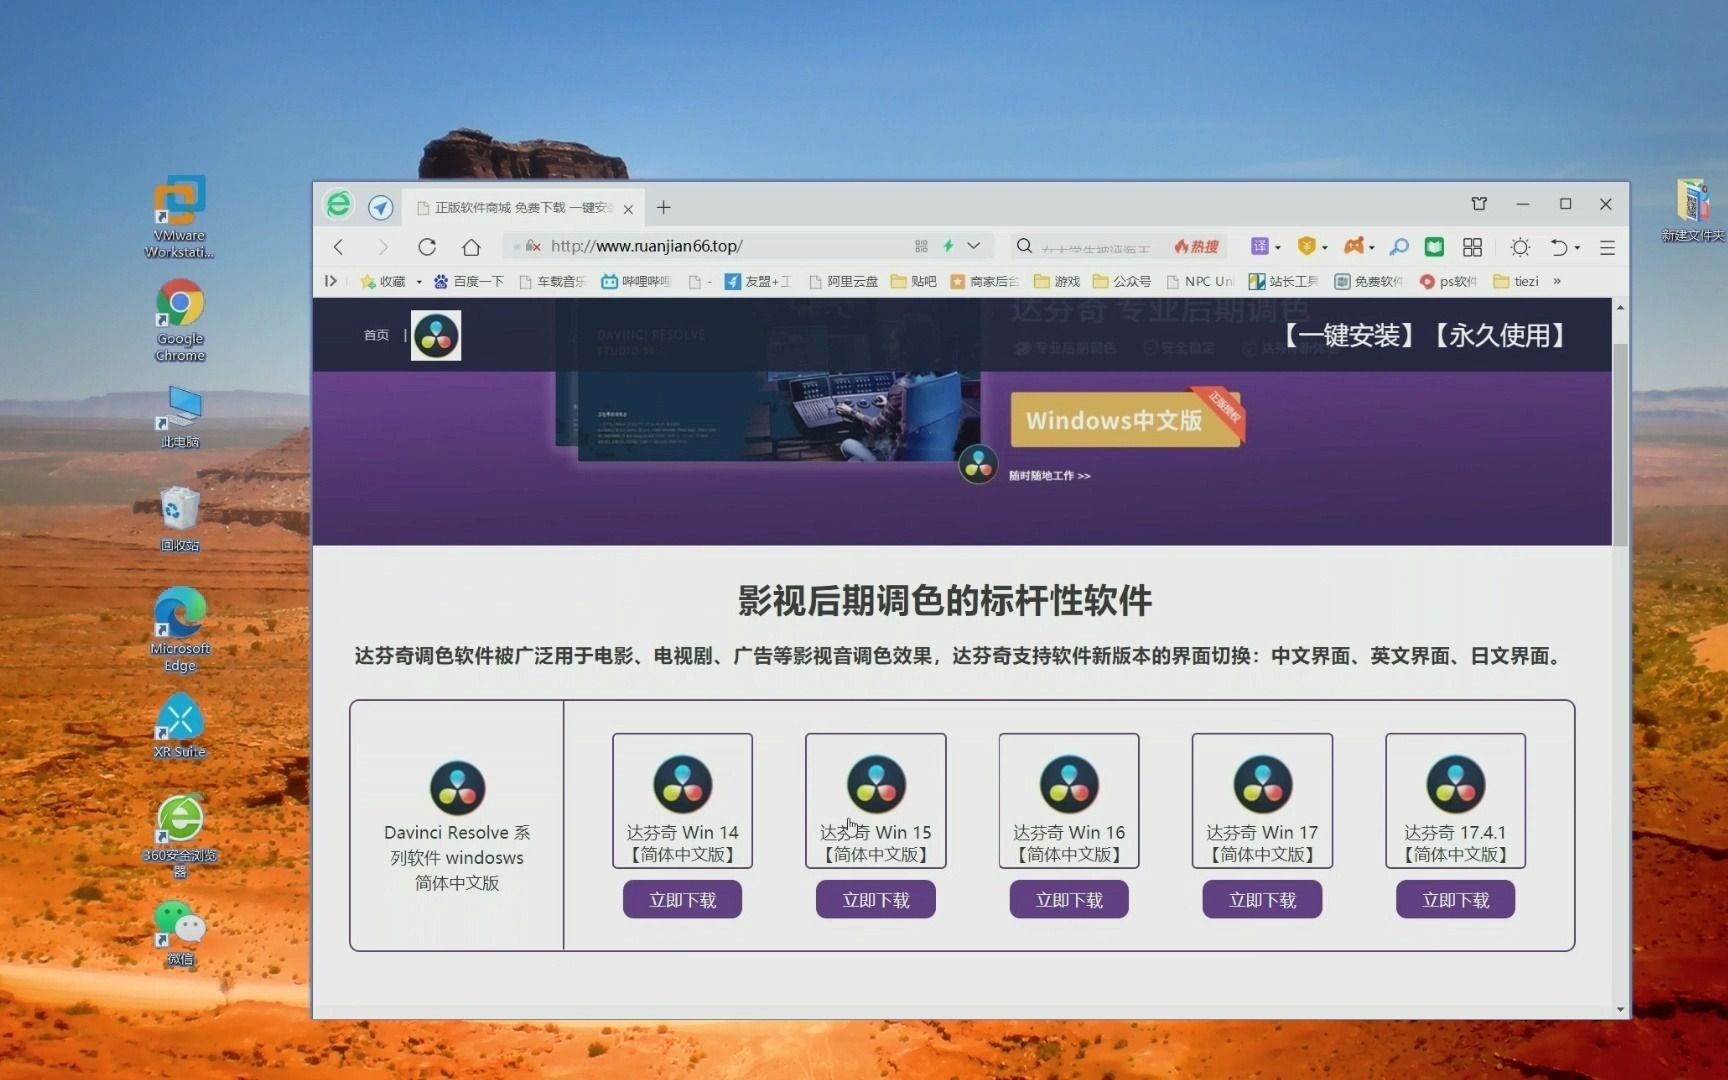Open Microsoft Edge desktop icon

[x=180, y=630]
